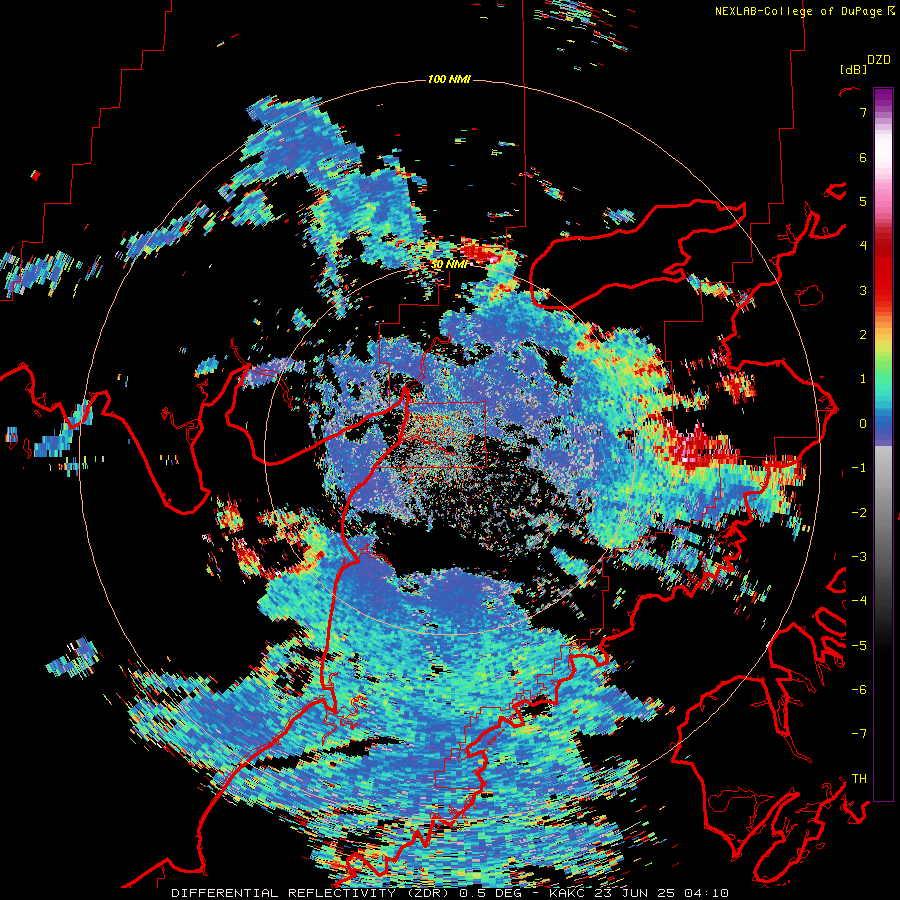Click the ZDR color scale bar
This screenshot has width=900, height=900.
click(883, 444)
